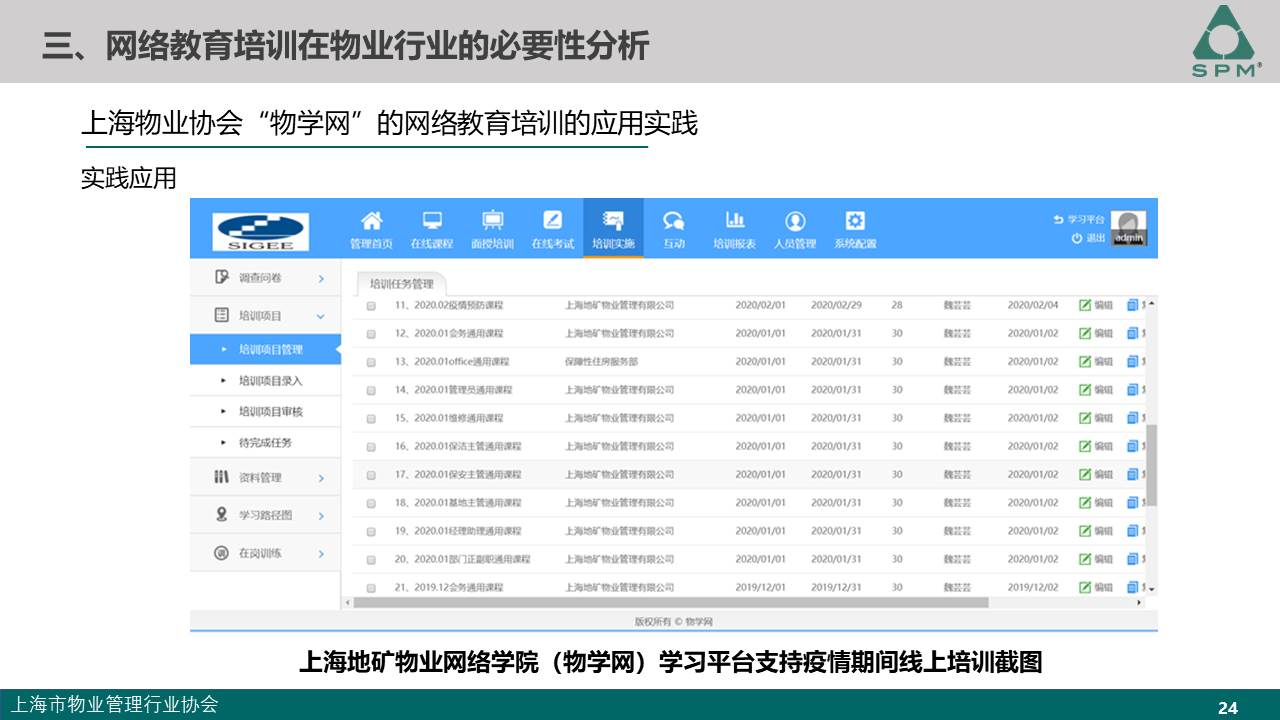
Task: Select the 在线考试 pencil icon
Action: tap(552, 221)
